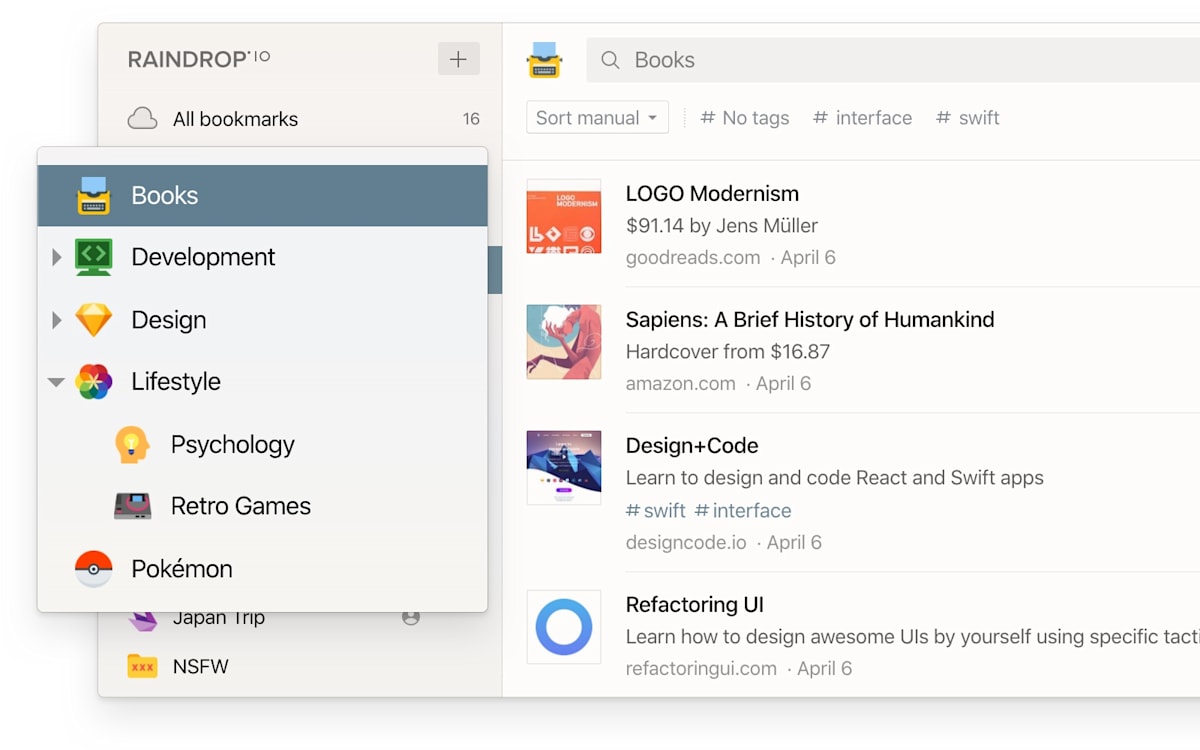This screenshot has height=750, width=1200.
Task: Select Books in the collection popup
Action: [x=262, y=196]
